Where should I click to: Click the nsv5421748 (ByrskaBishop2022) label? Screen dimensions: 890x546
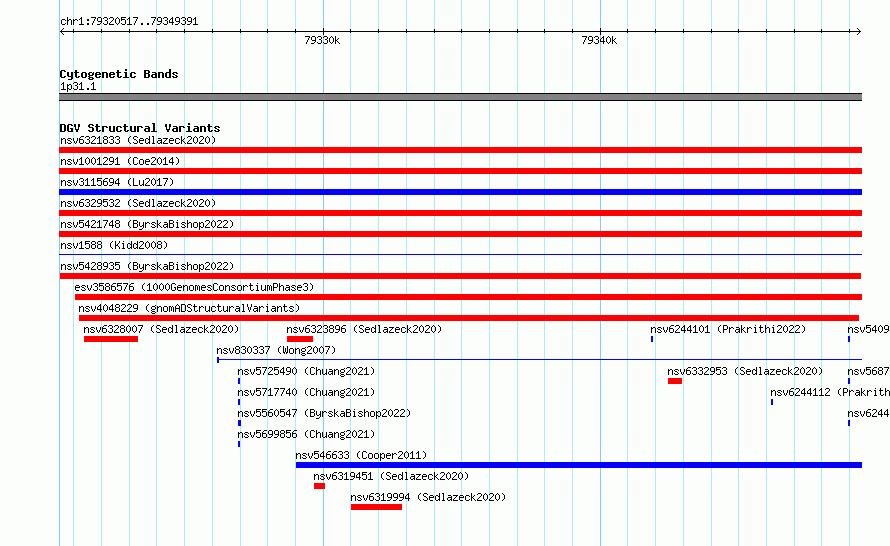[147, 224]
